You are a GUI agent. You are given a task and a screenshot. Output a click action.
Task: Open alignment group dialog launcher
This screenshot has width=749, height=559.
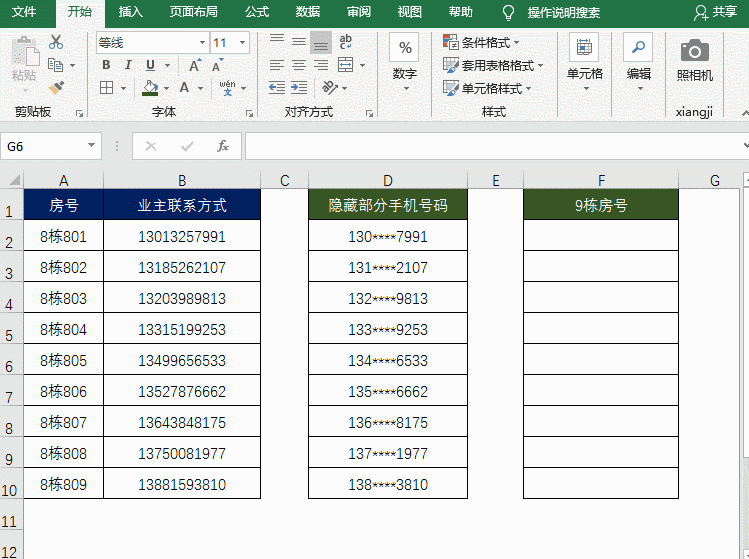(x=369, y=113)
